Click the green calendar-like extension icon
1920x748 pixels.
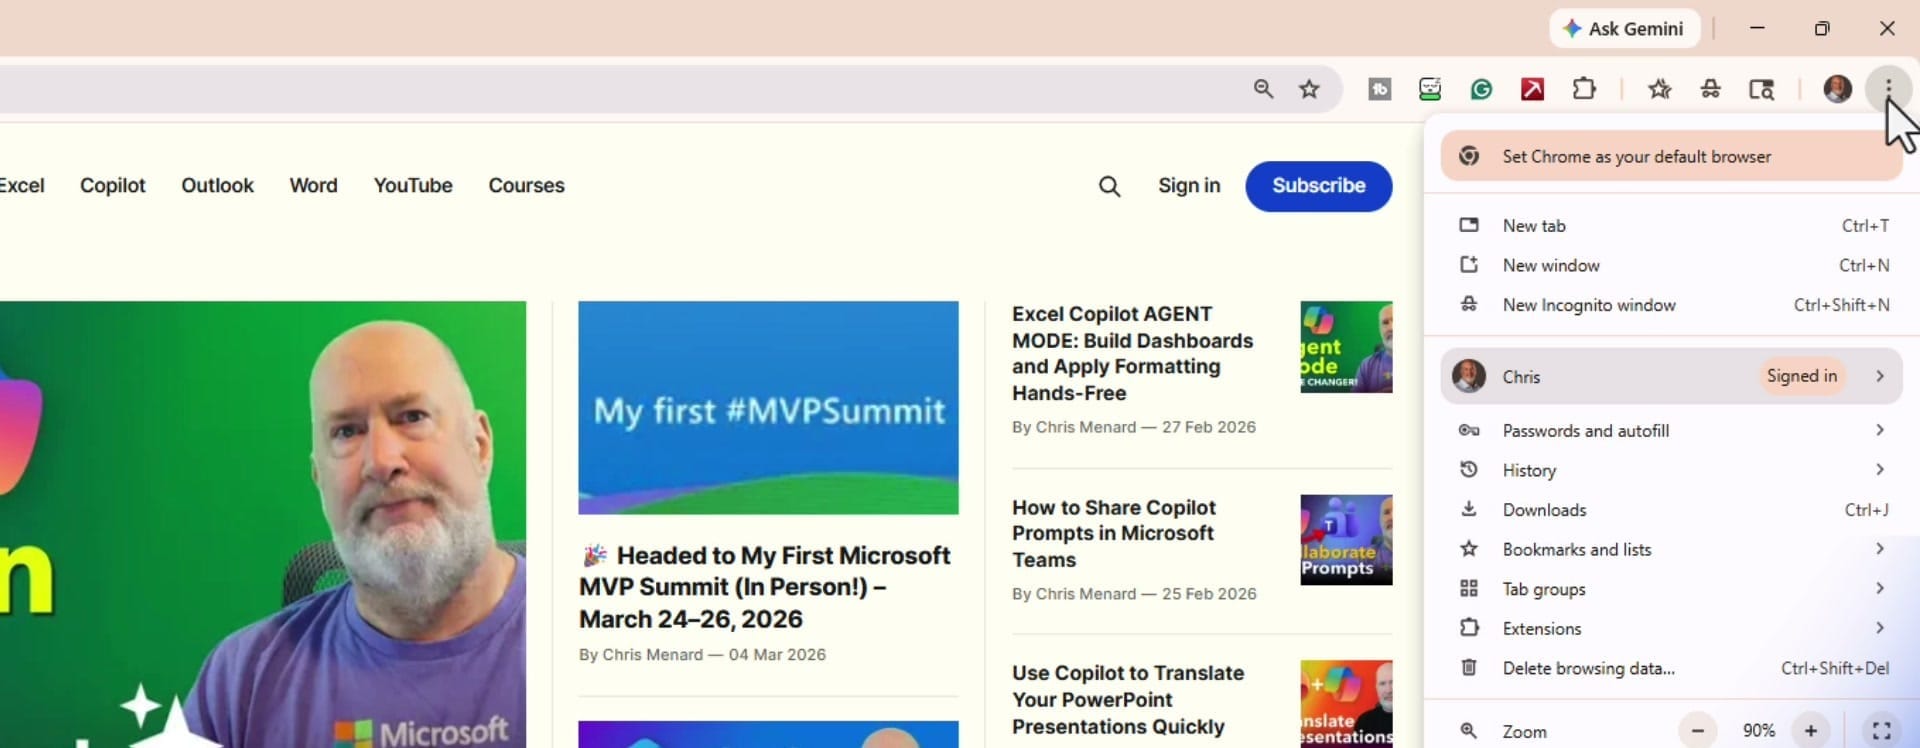(x=1430, y=89)
